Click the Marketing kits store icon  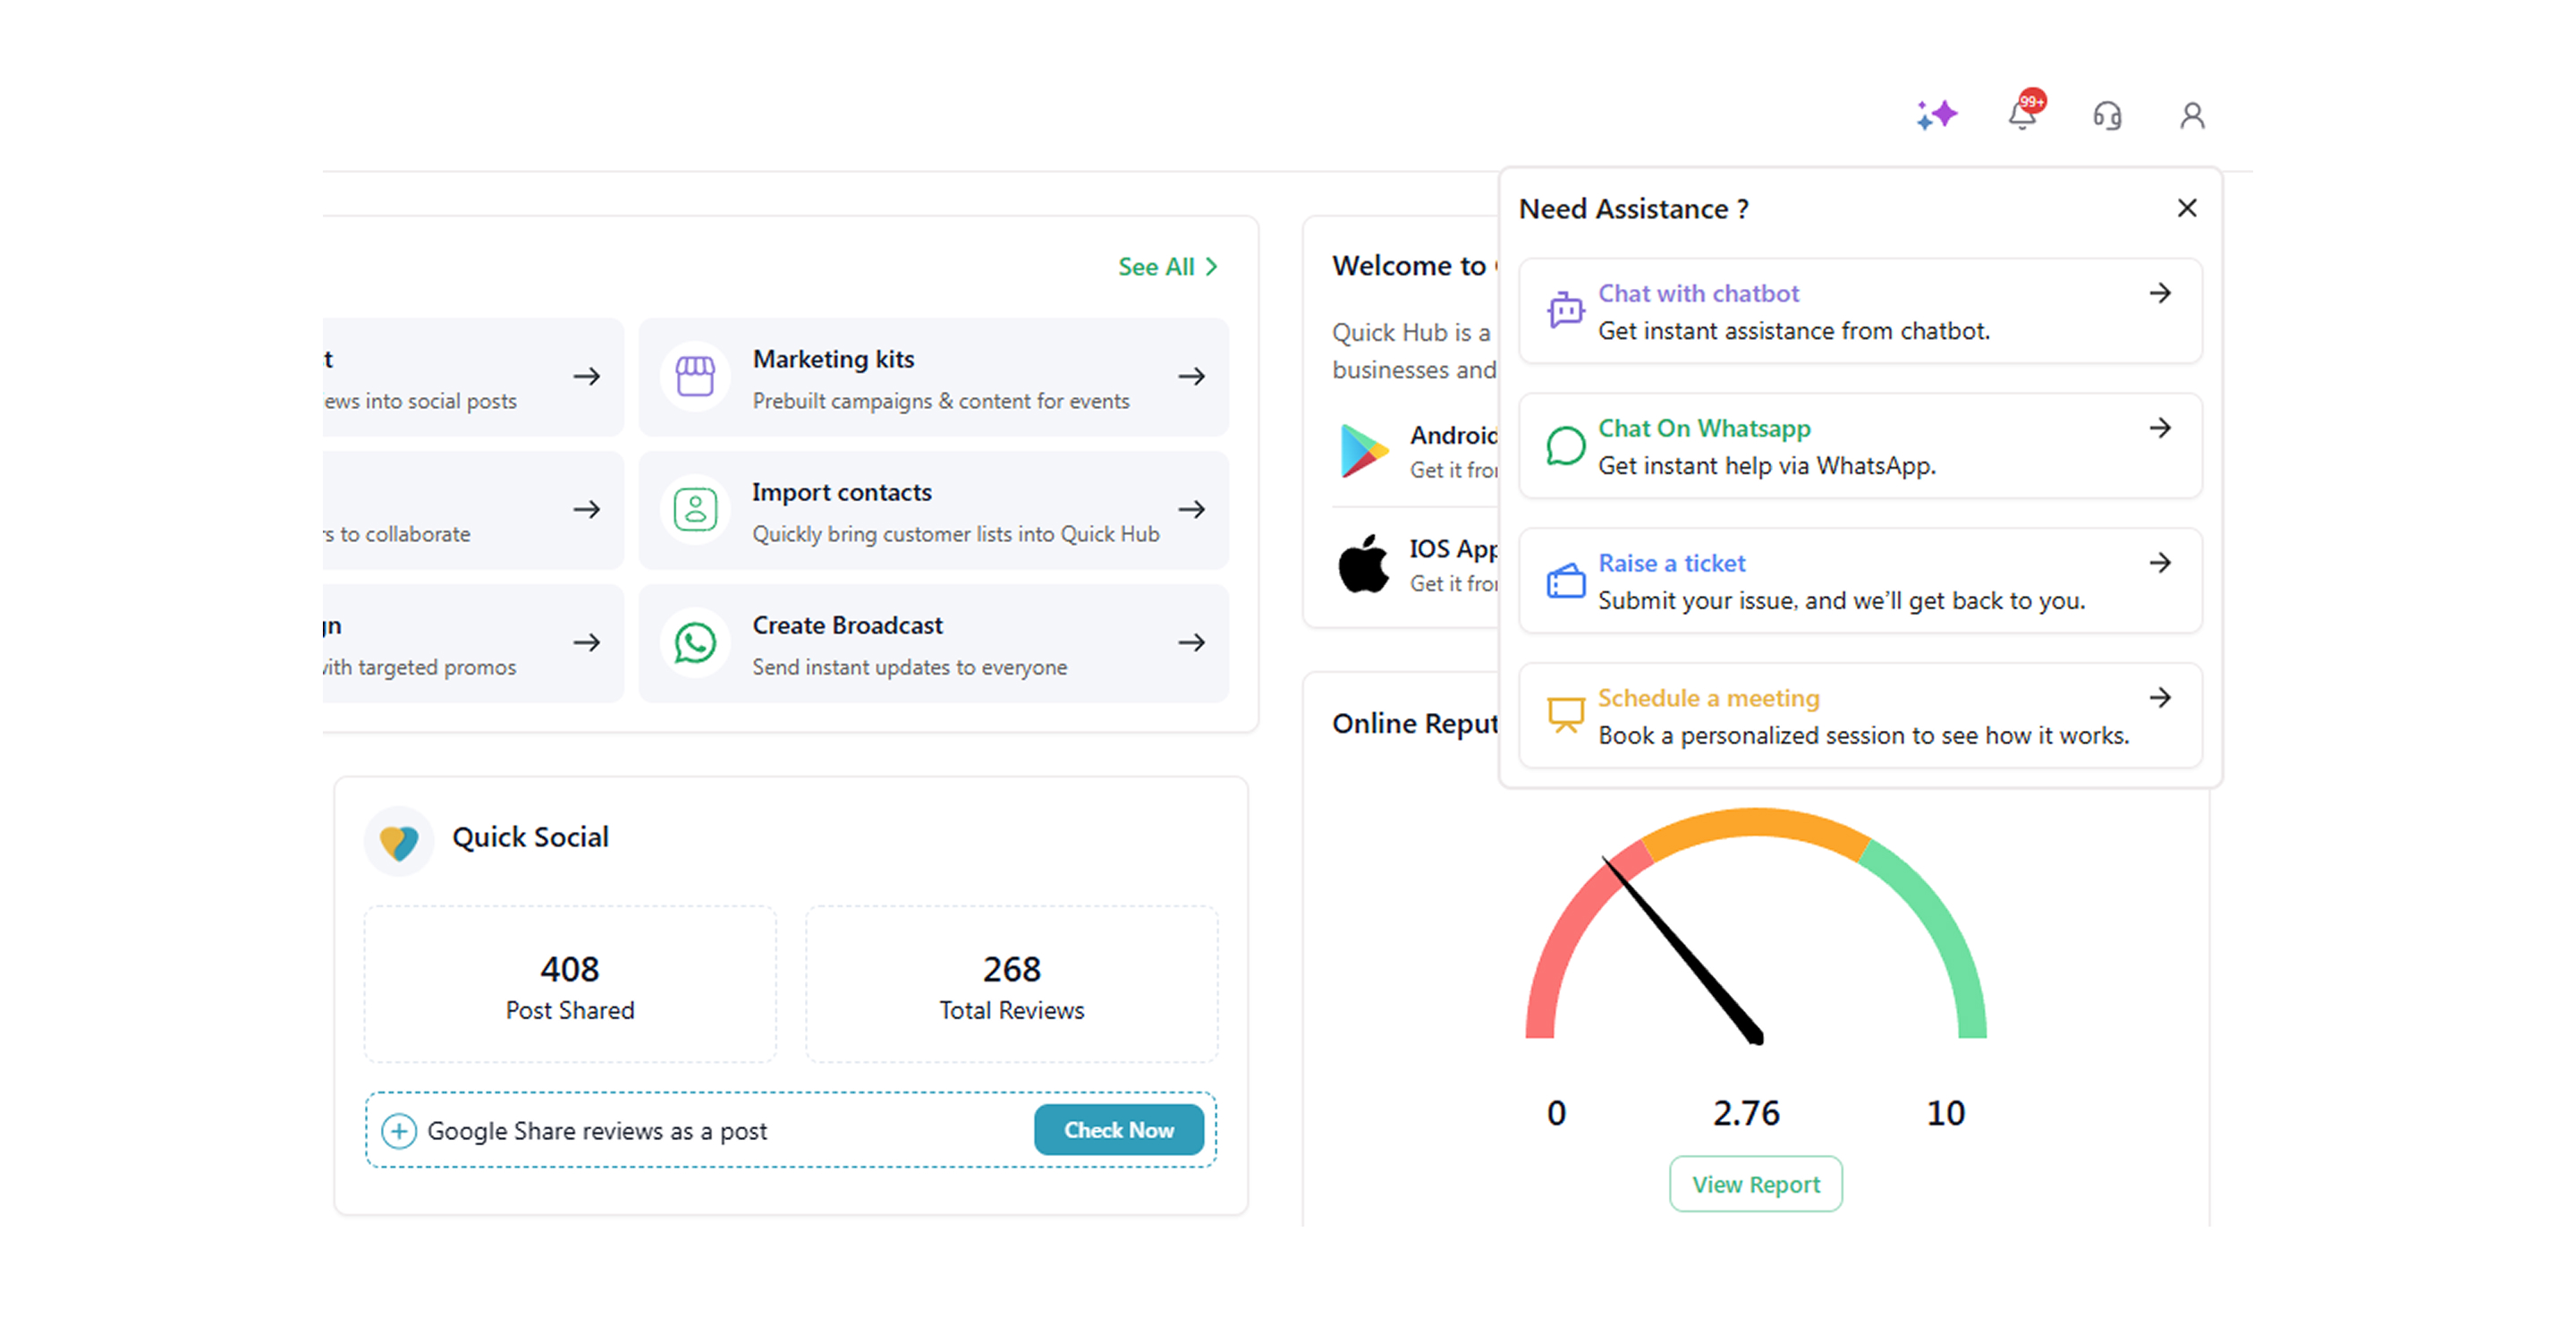[695, 377]
